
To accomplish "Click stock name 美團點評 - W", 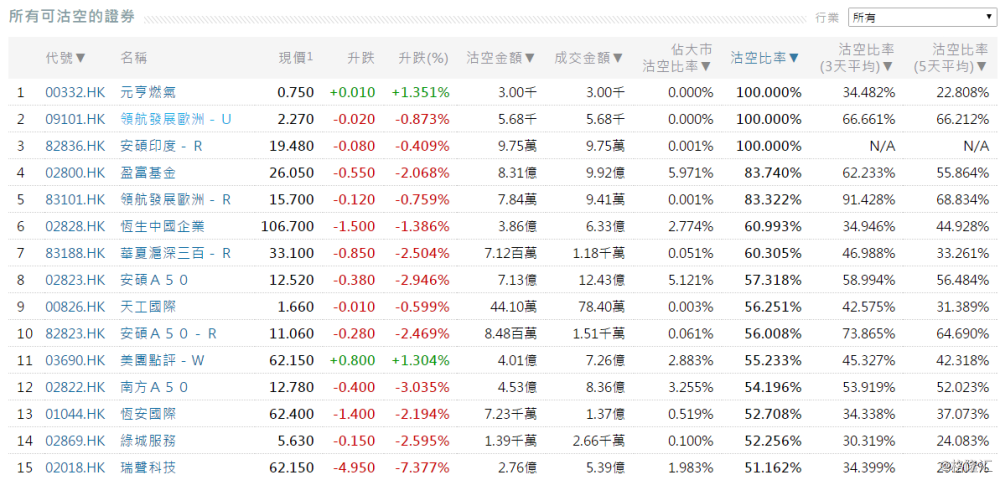I will (x=163, y=360).
